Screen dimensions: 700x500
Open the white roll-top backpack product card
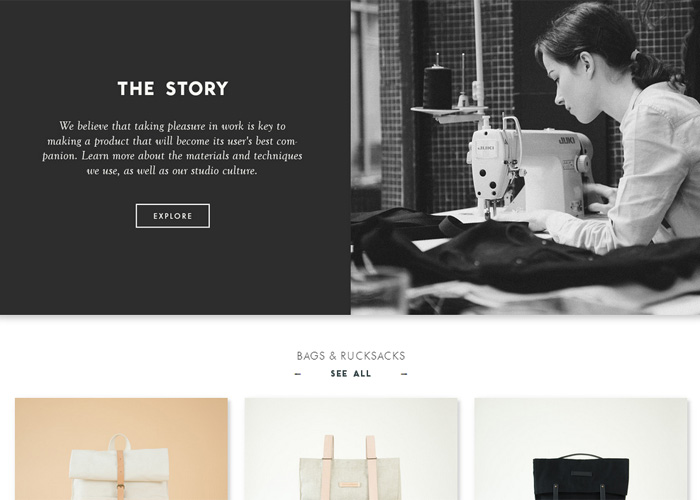(121, 449)
